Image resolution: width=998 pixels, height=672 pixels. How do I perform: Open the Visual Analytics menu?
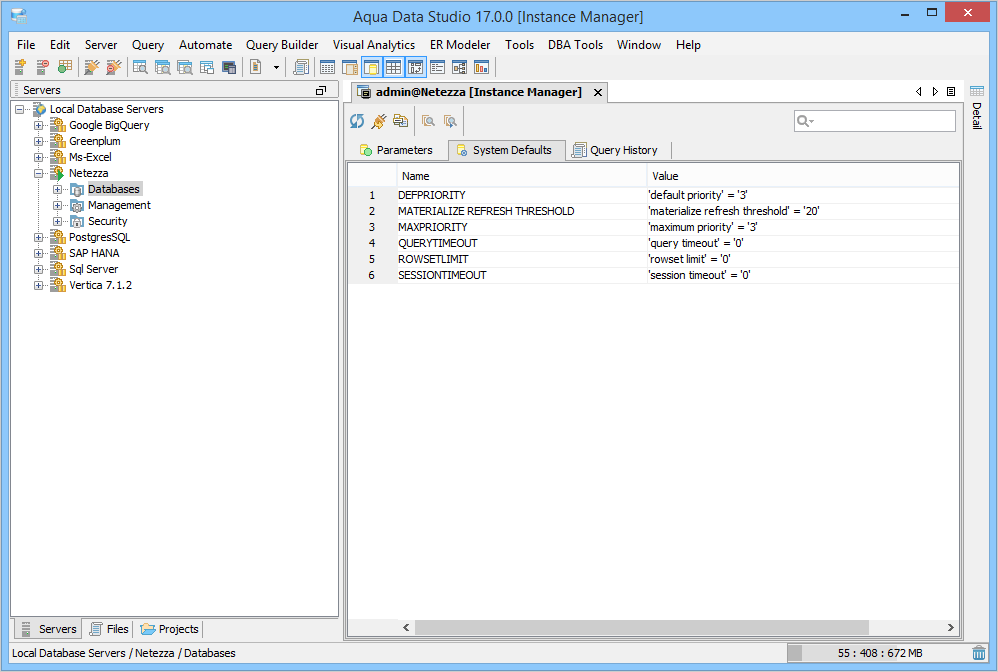coord(374,45)
